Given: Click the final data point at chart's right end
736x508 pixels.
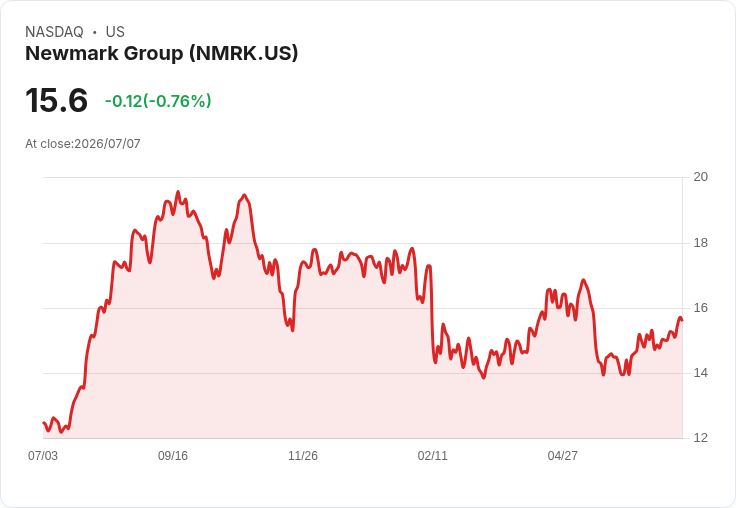Looking at the screenshot, I should 682,320.
